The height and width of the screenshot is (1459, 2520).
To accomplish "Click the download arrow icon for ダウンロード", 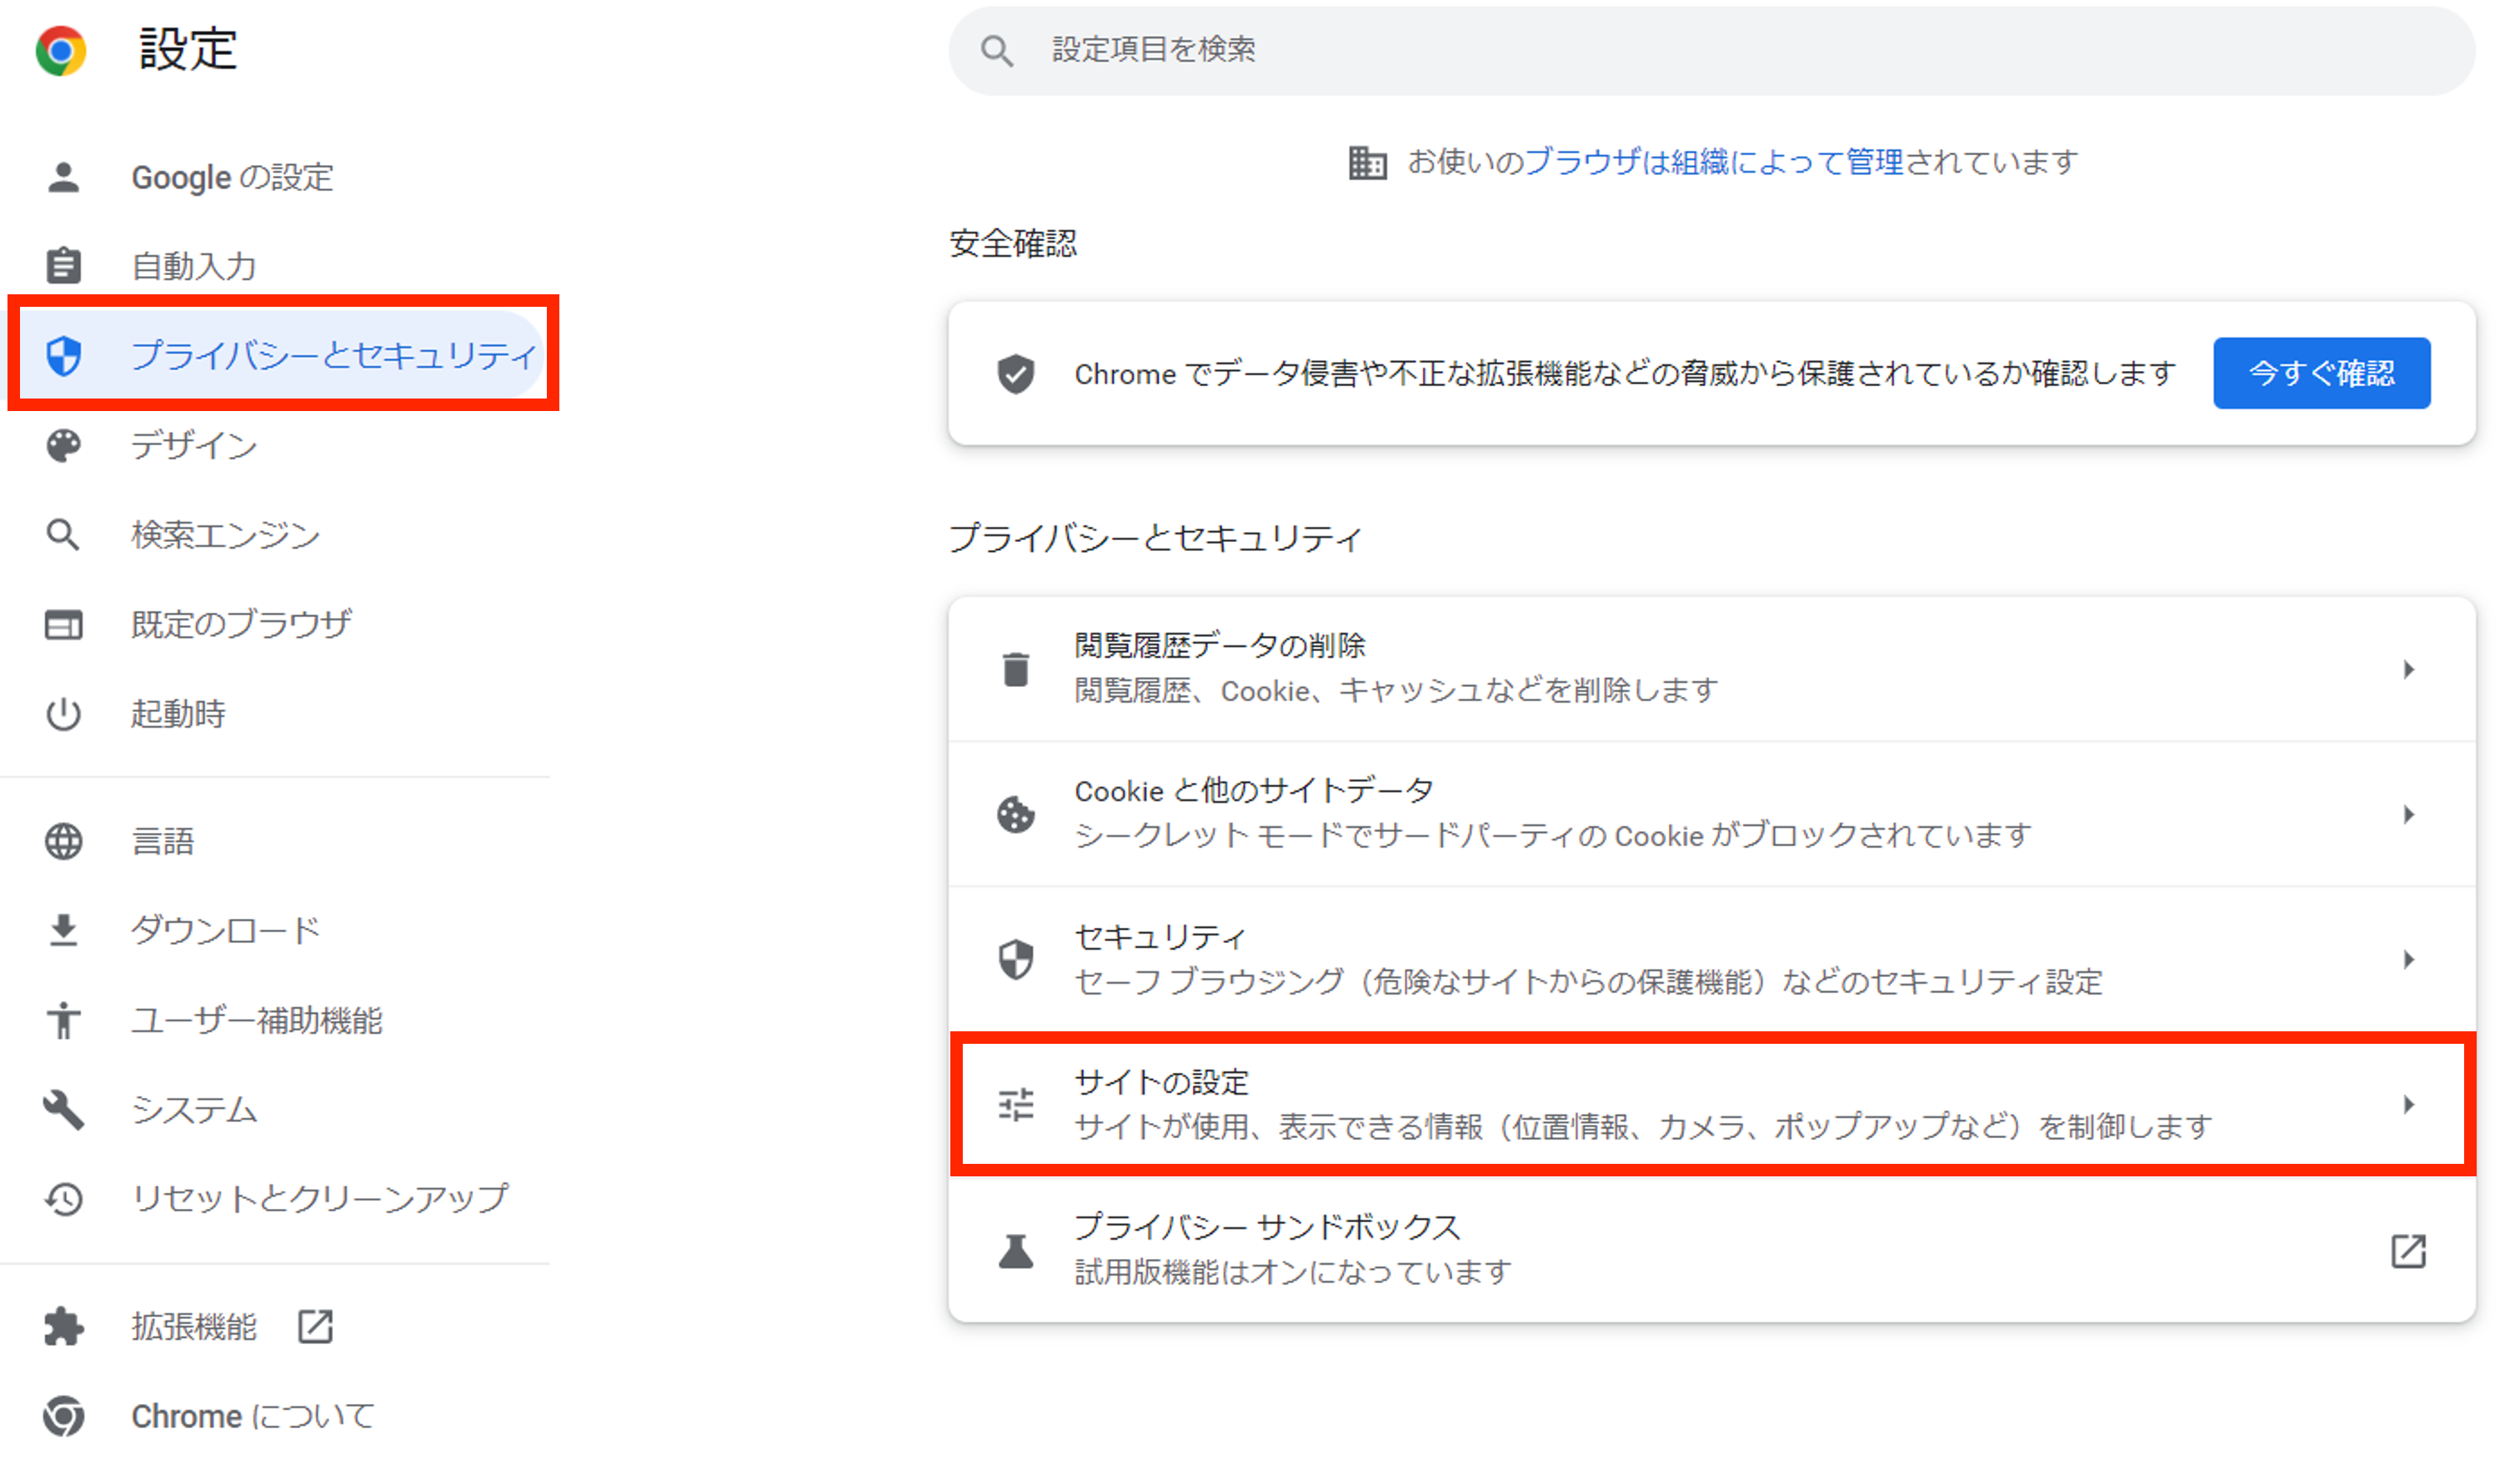I will pyautogui.click(x=63, y=930).
